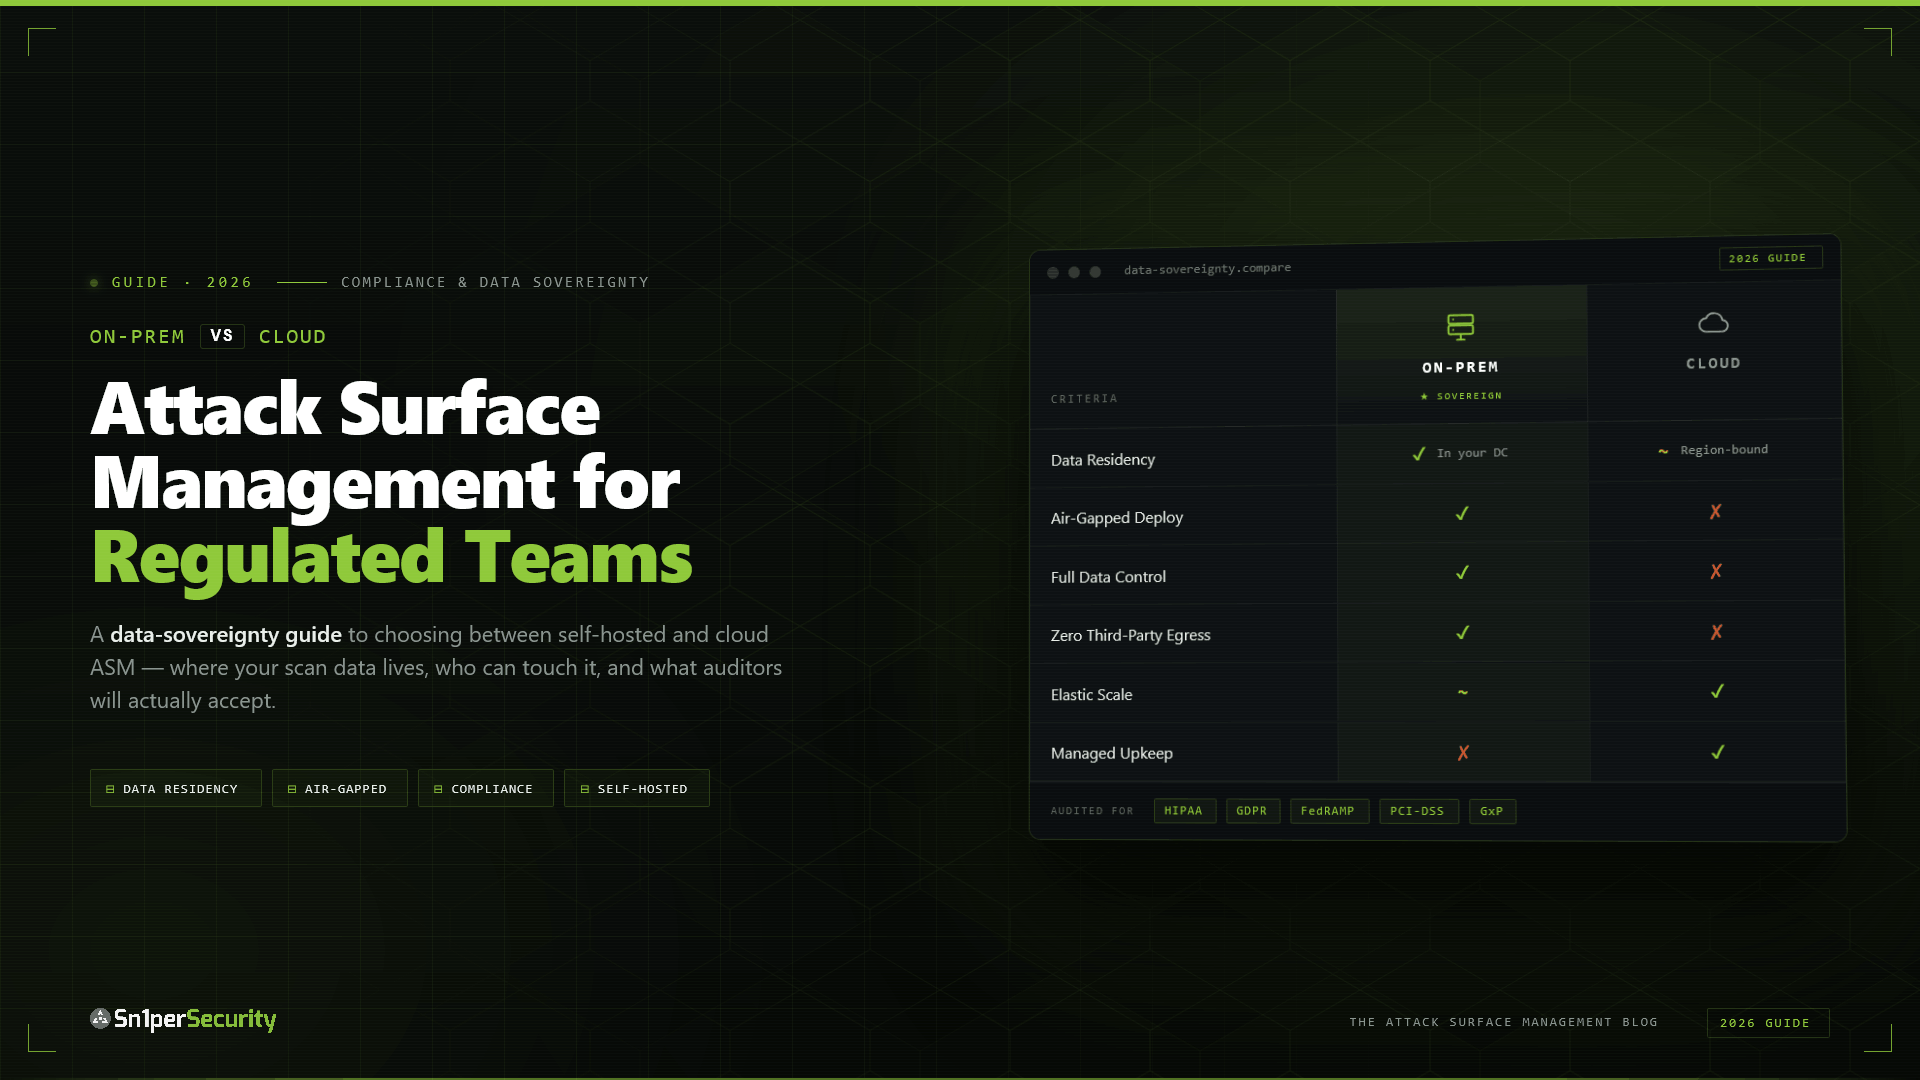Select the DATA RESIDENCY tag
Viewport: 1920px width, 1080px height.
(x=176, y=788)
